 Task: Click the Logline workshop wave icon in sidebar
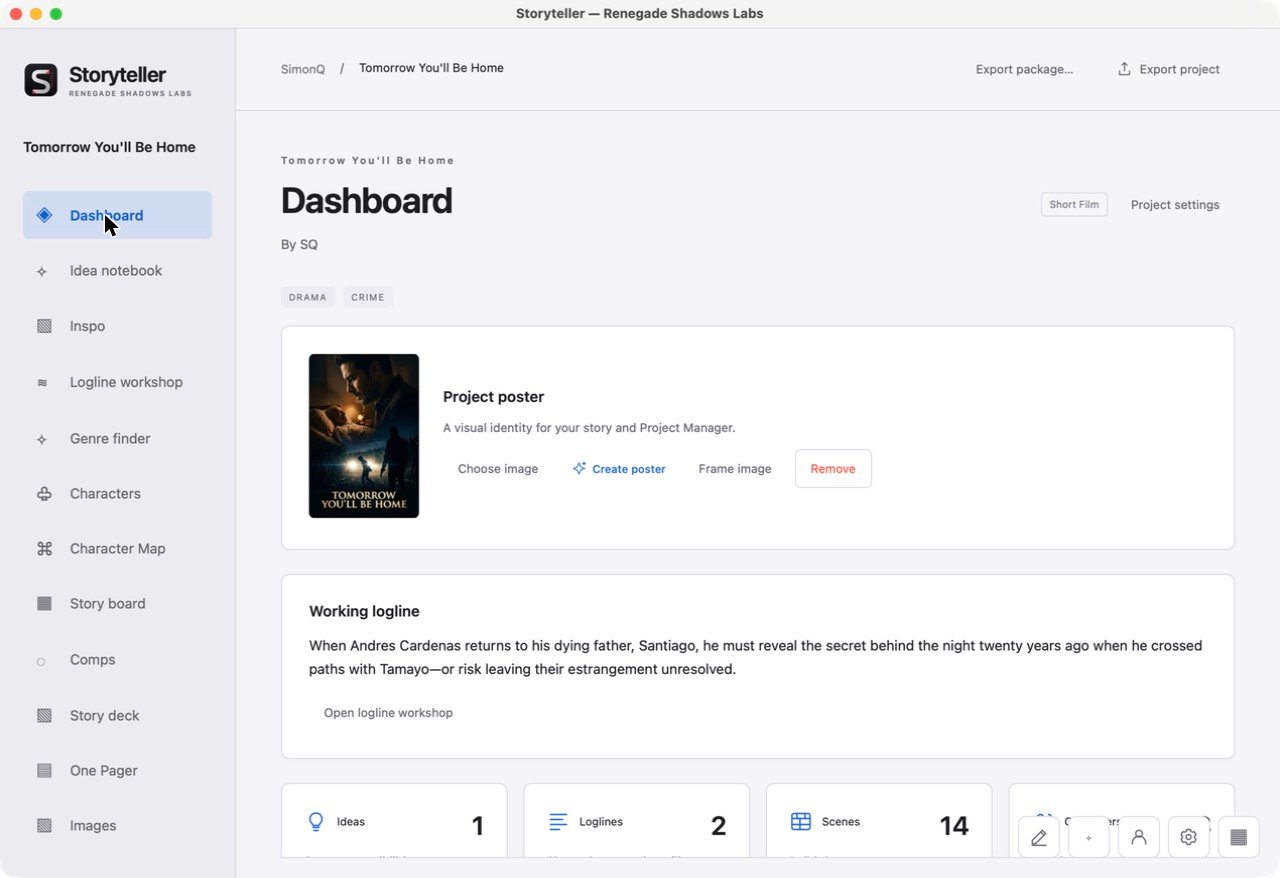click(42, 383)
